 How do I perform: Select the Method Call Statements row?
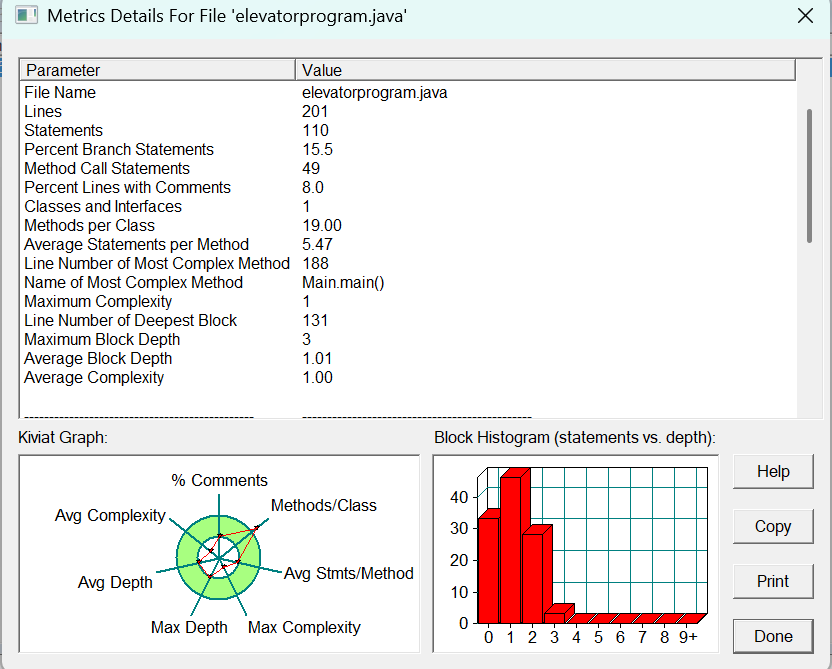tap(408, 169)
